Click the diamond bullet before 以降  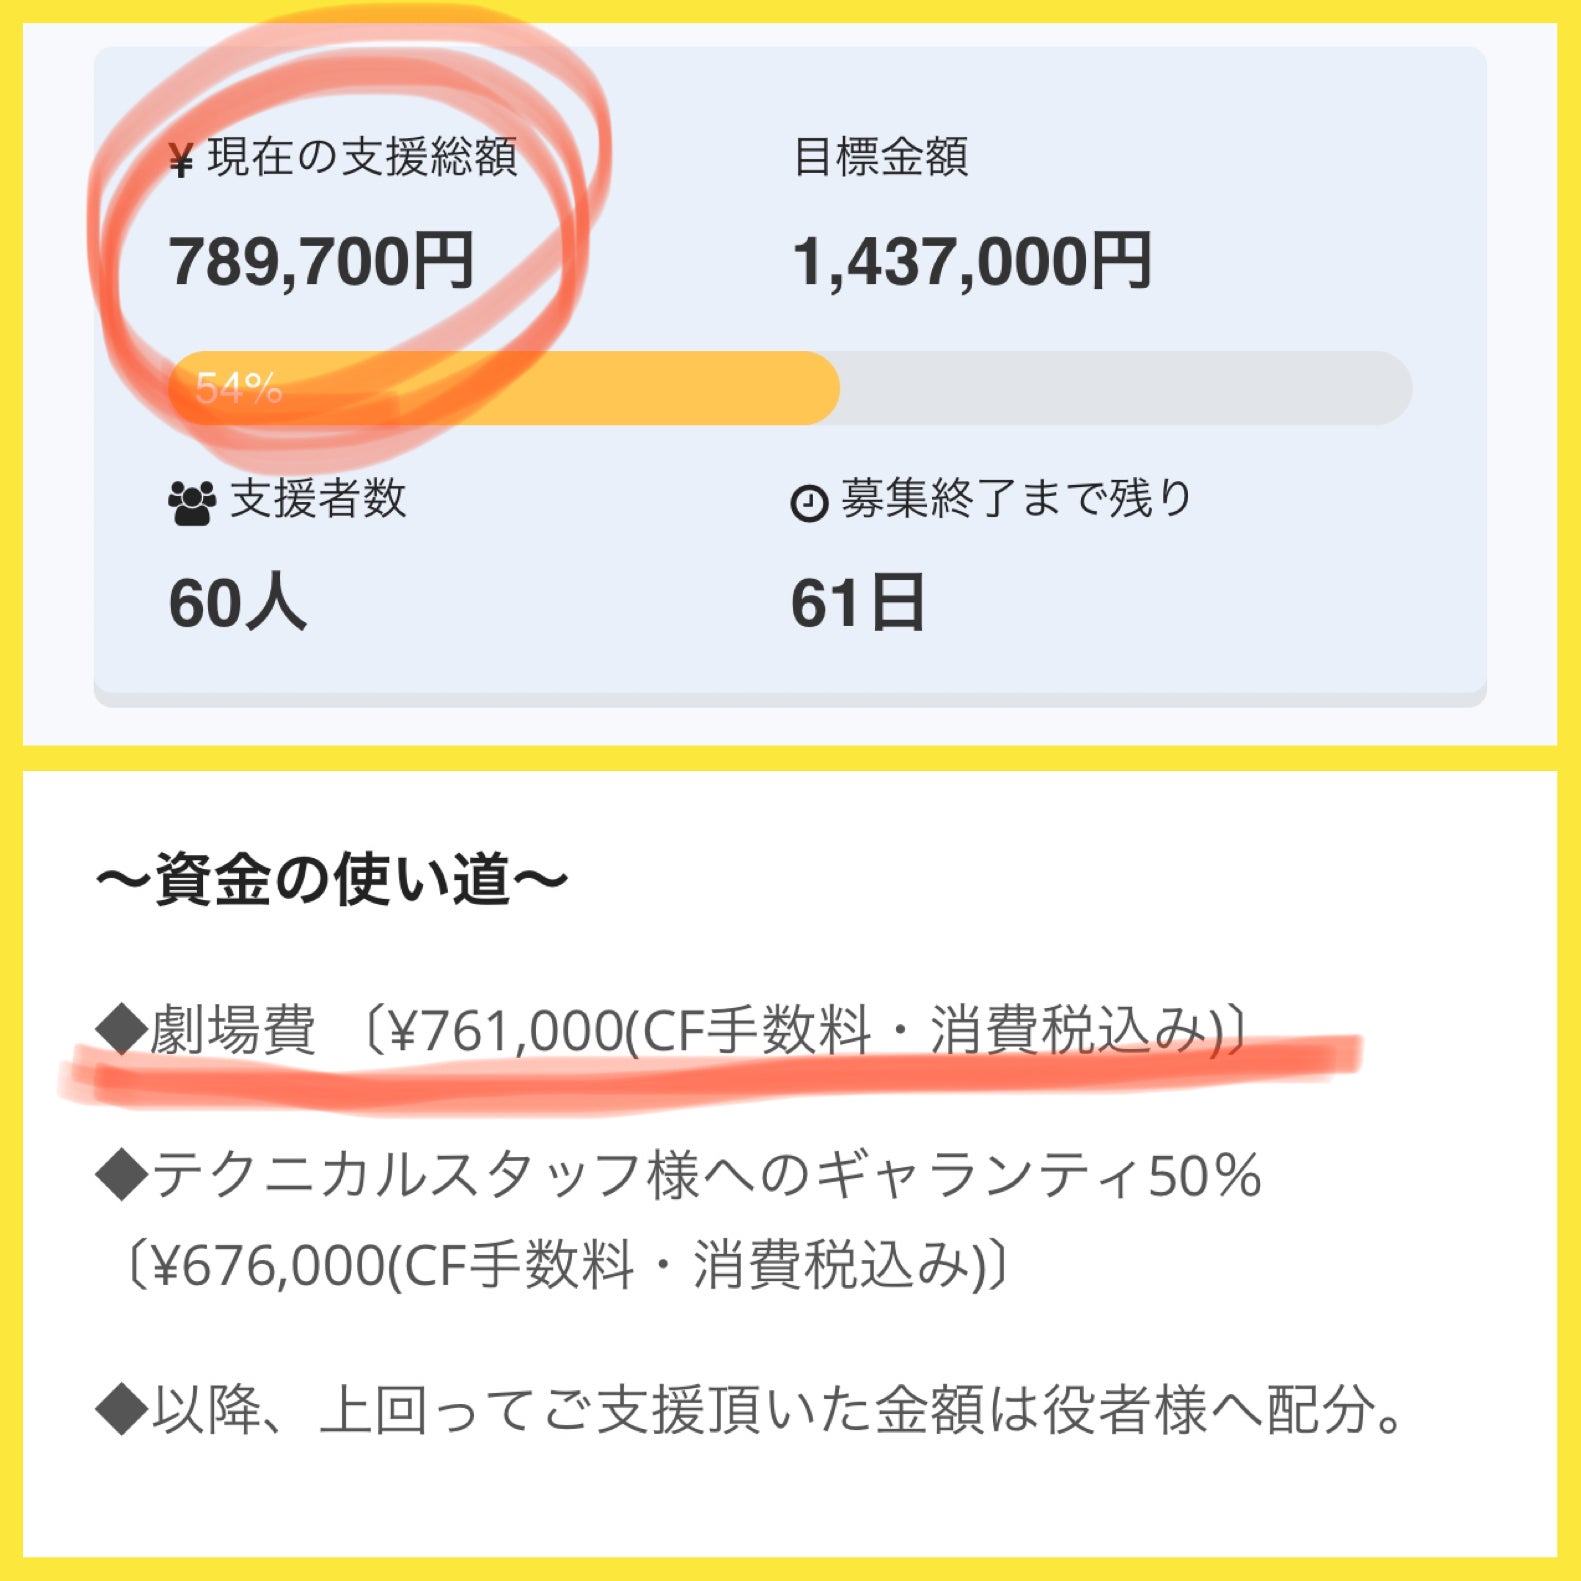click(x=122, y=1410)
